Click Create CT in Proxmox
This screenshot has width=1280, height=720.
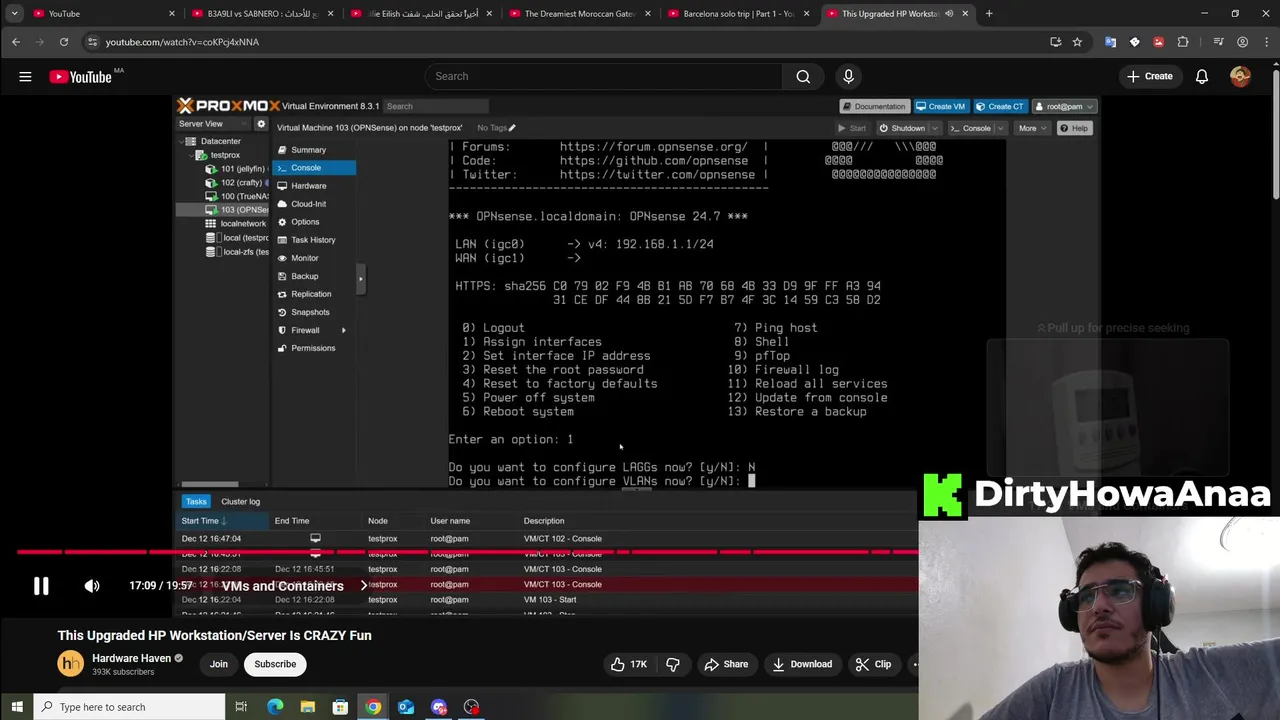click(1000, 106)
